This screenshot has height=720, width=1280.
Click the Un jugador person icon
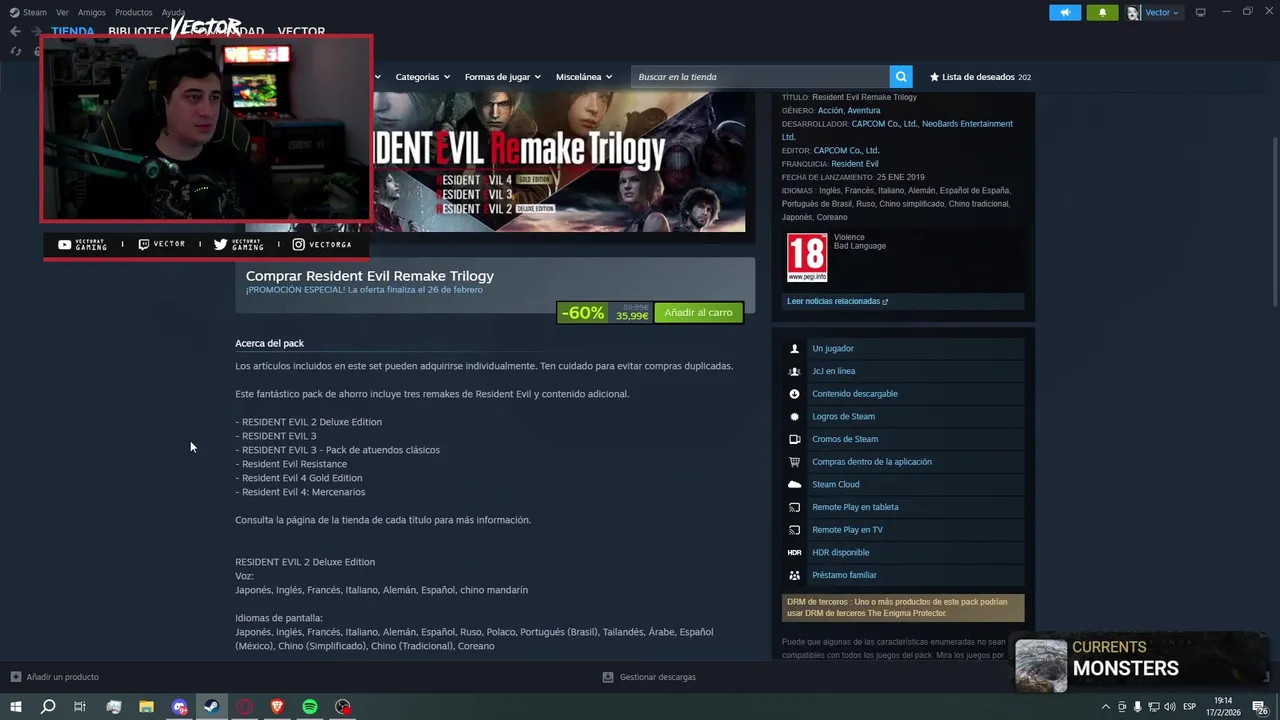tap(795, 349)
